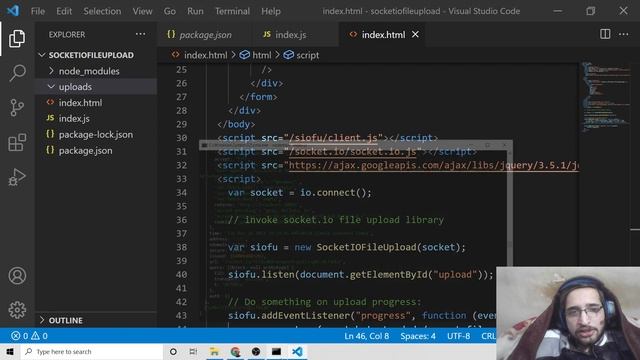The height and width of the screenshot is (360, 640).
Task: Open the Accounts menu icon
Action: [17, 276]
